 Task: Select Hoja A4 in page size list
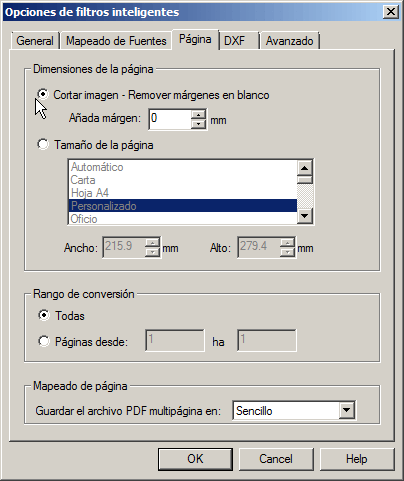[x=183, y=193]
